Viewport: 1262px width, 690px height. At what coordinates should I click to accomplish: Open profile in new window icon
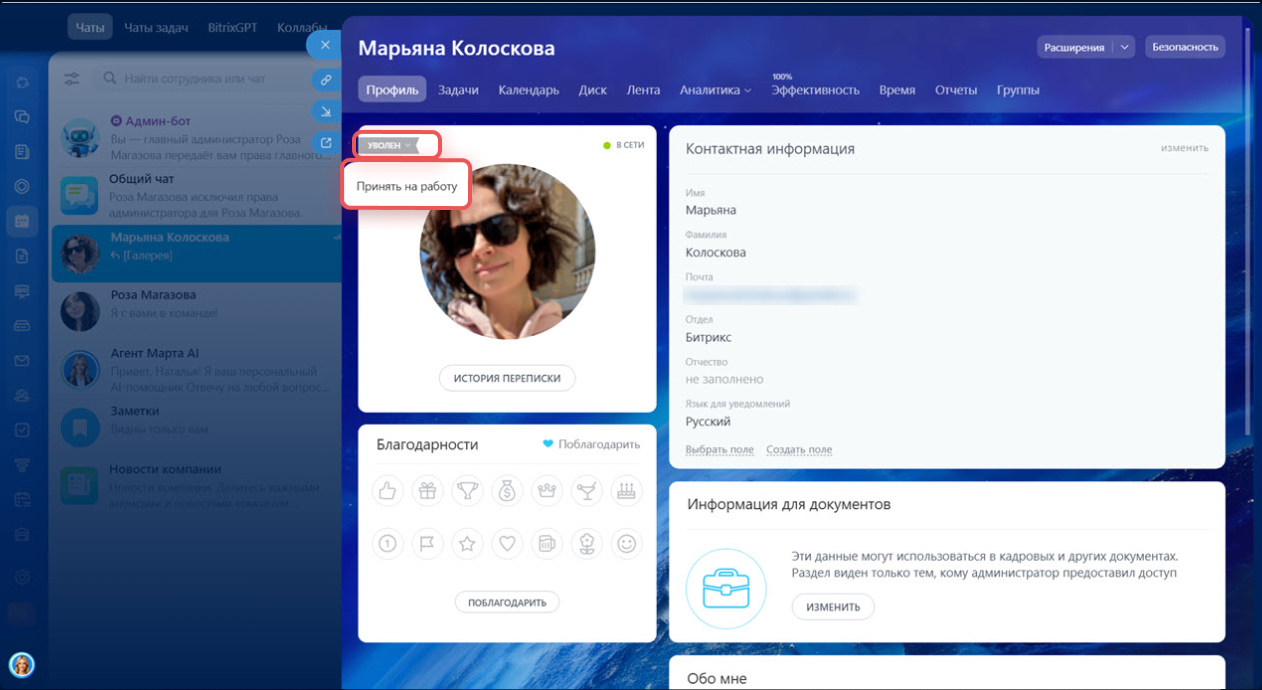325,142
